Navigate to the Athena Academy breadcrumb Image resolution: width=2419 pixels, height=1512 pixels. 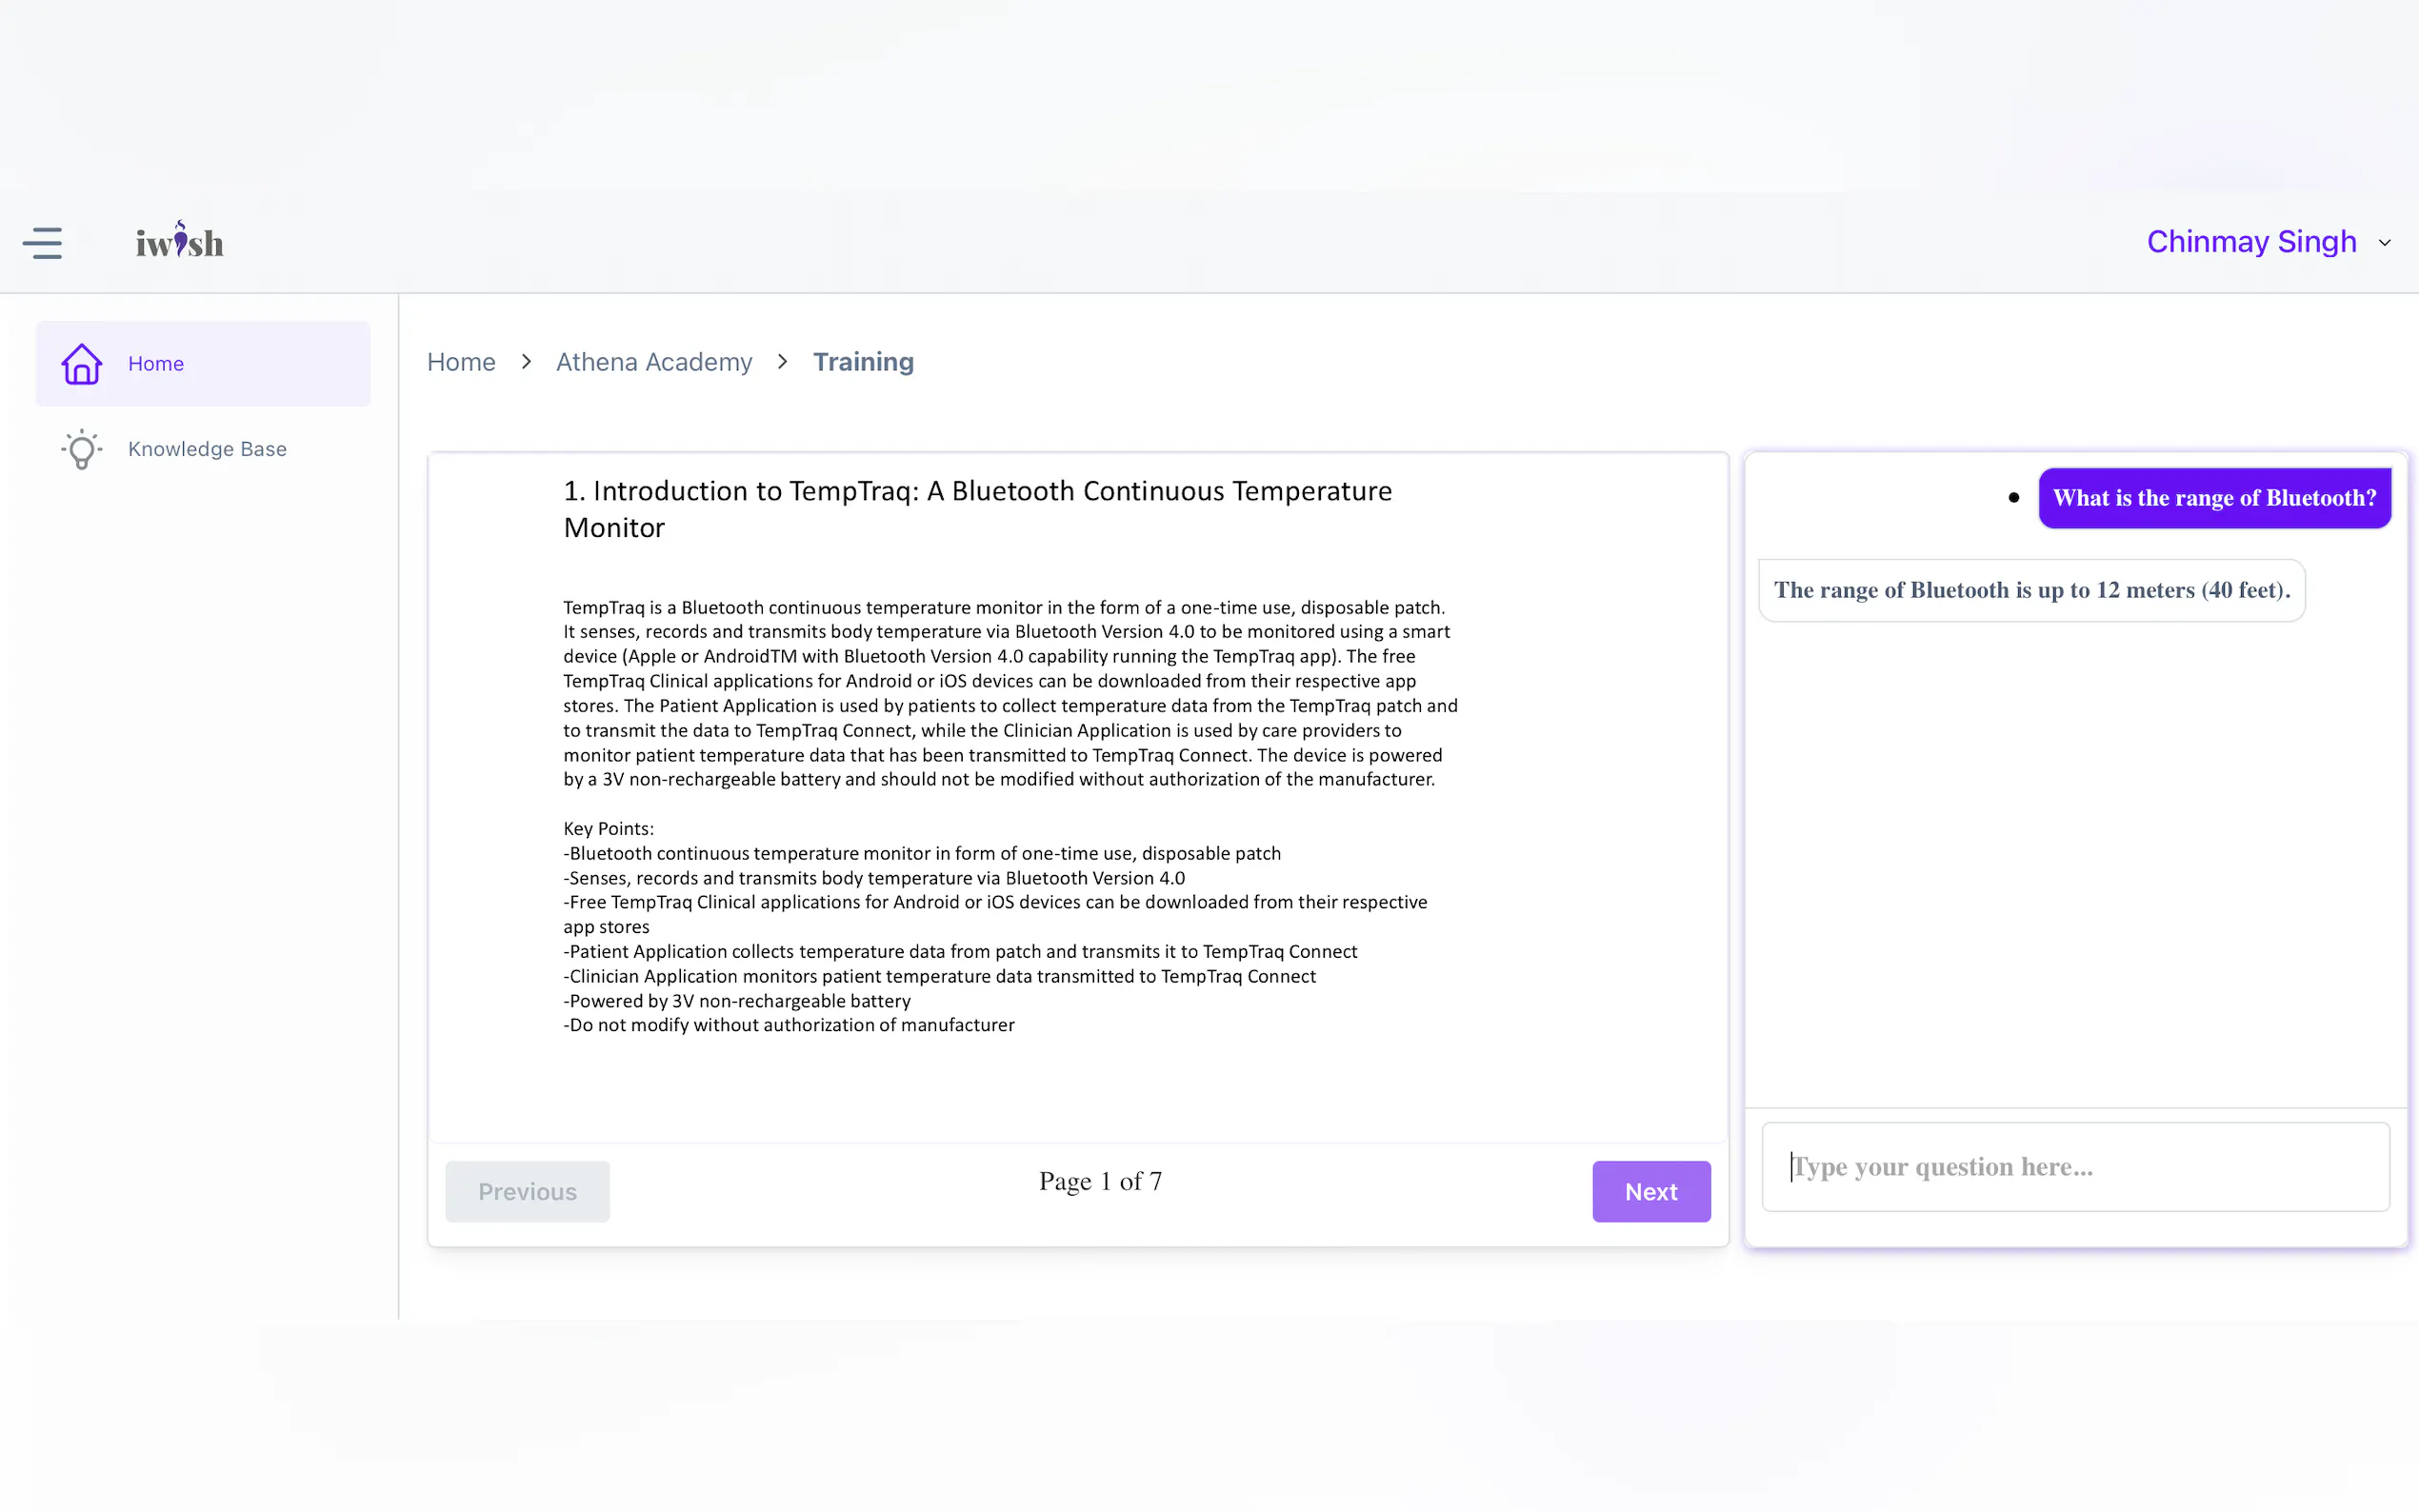pyautogui.click(x=654, y=362)
